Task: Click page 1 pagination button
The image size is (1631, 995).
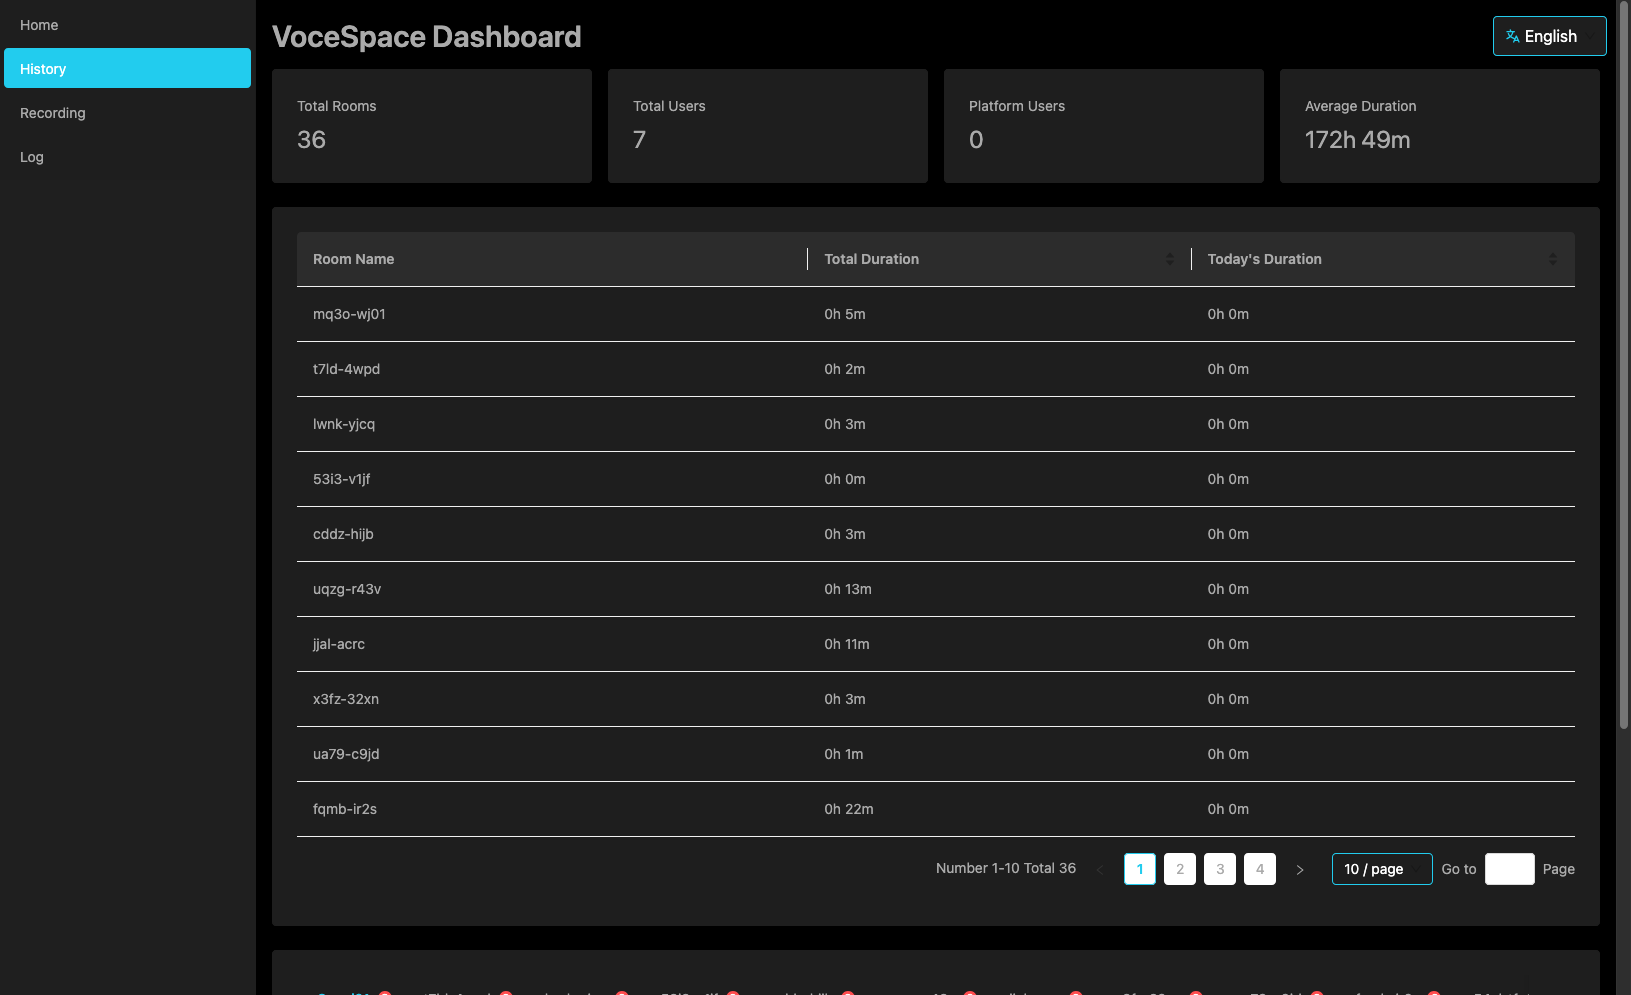Action: 1140,869
